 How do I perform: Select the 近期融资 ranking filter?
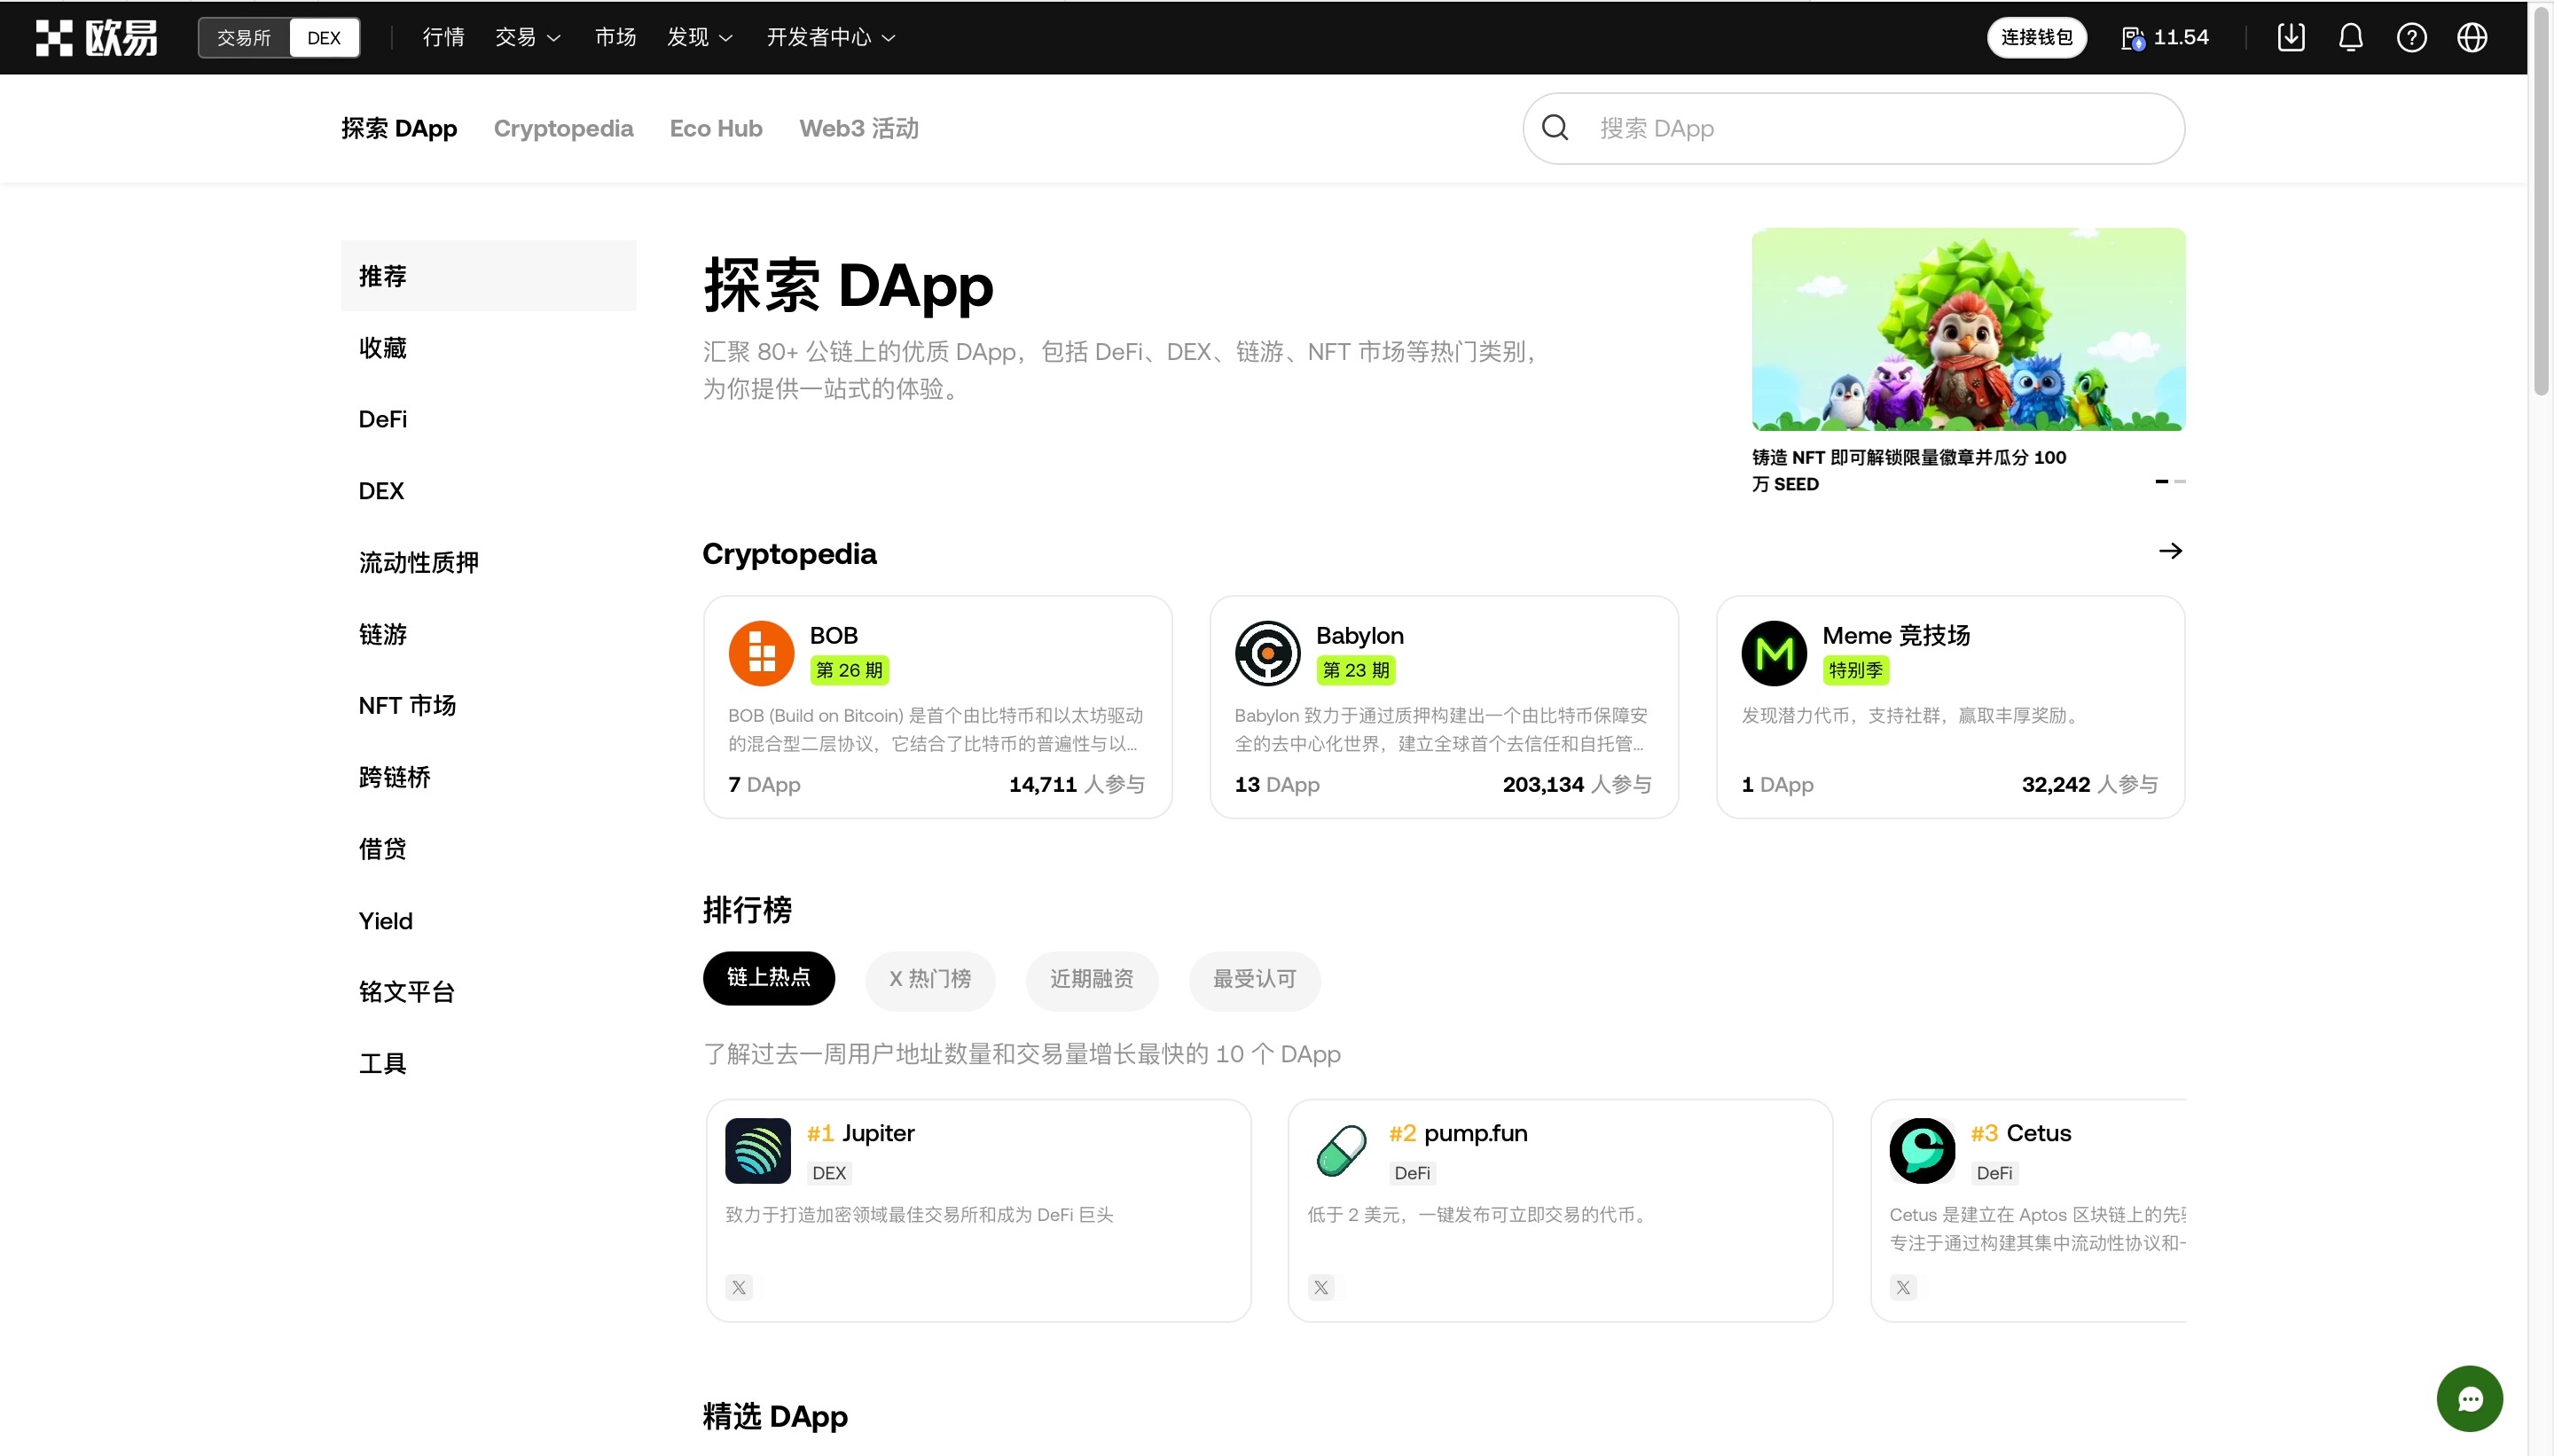click(1092, 979)
